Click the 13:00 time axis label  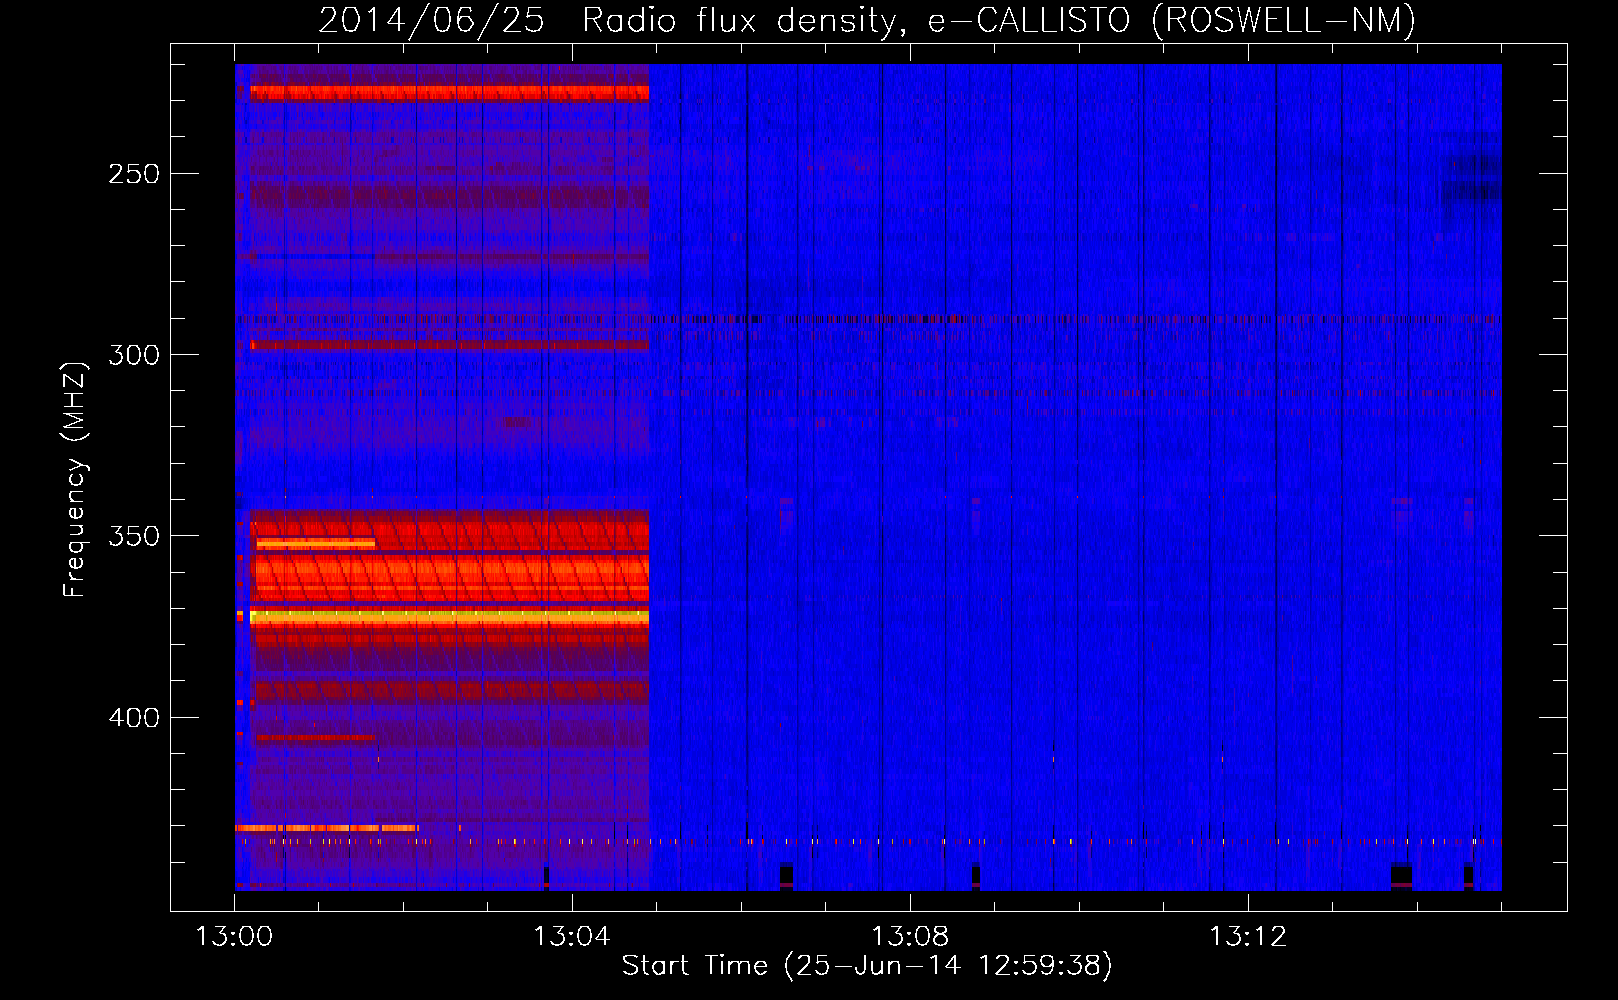[234, 937]
